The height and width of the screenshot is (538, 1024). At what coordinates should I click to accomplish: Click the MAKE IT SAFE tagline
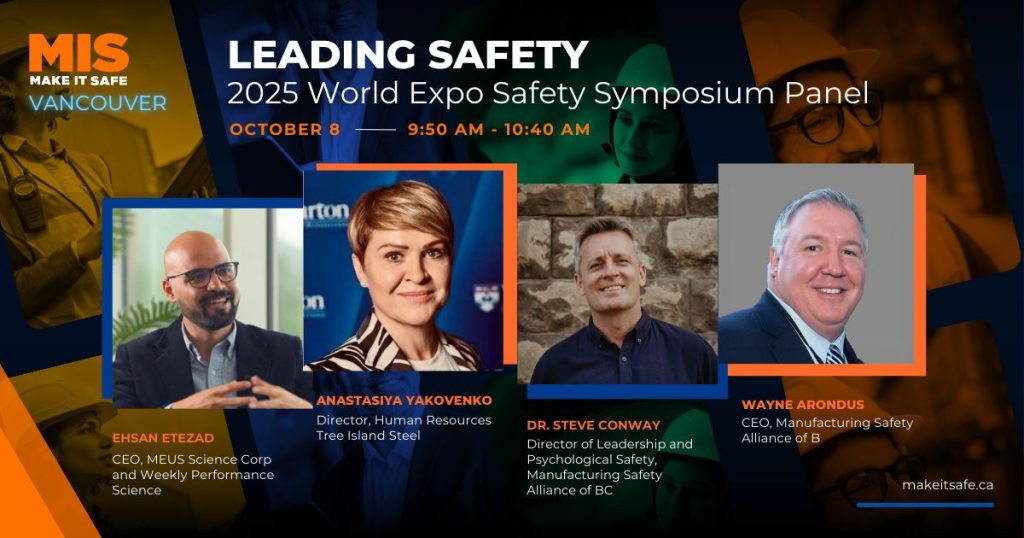(x=78, y=80)
